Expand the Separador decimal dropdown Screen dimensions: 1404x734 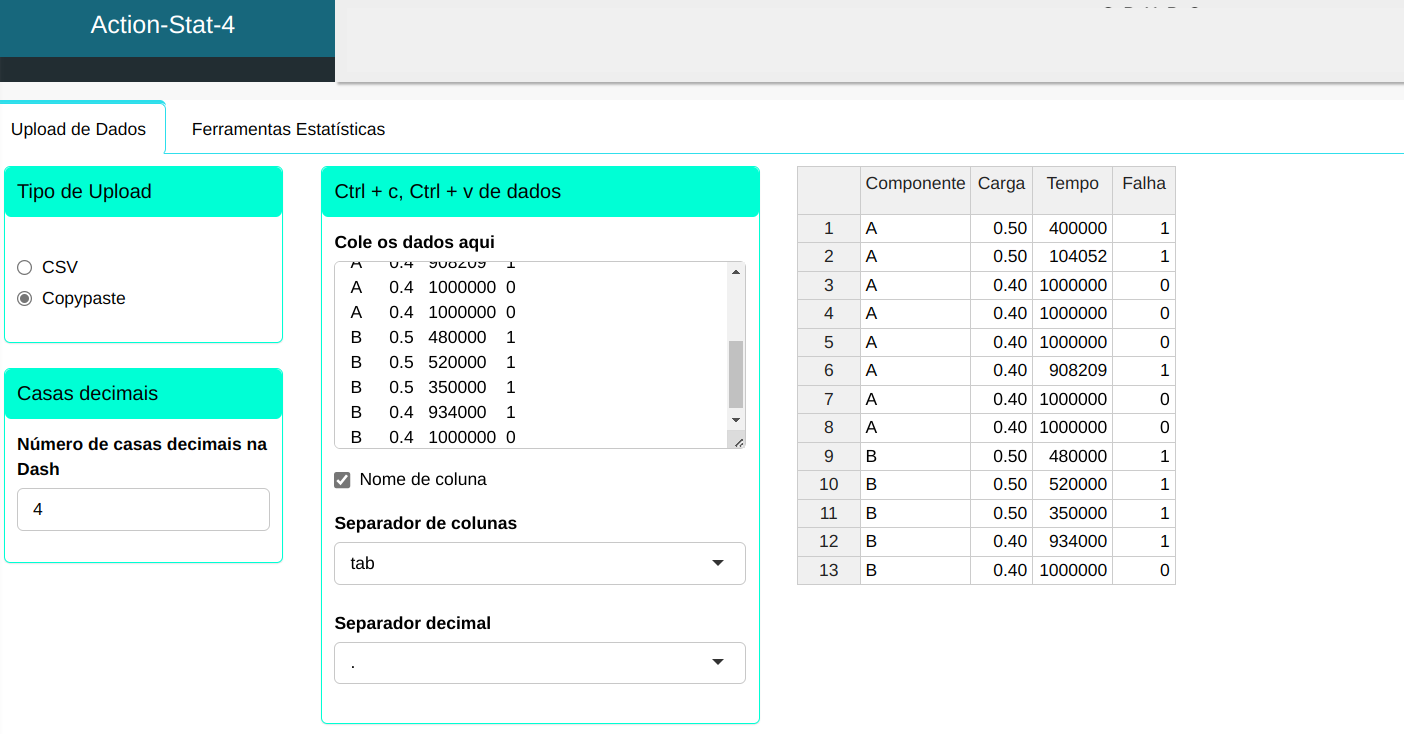pyautogui.click(x=539, y=663)
